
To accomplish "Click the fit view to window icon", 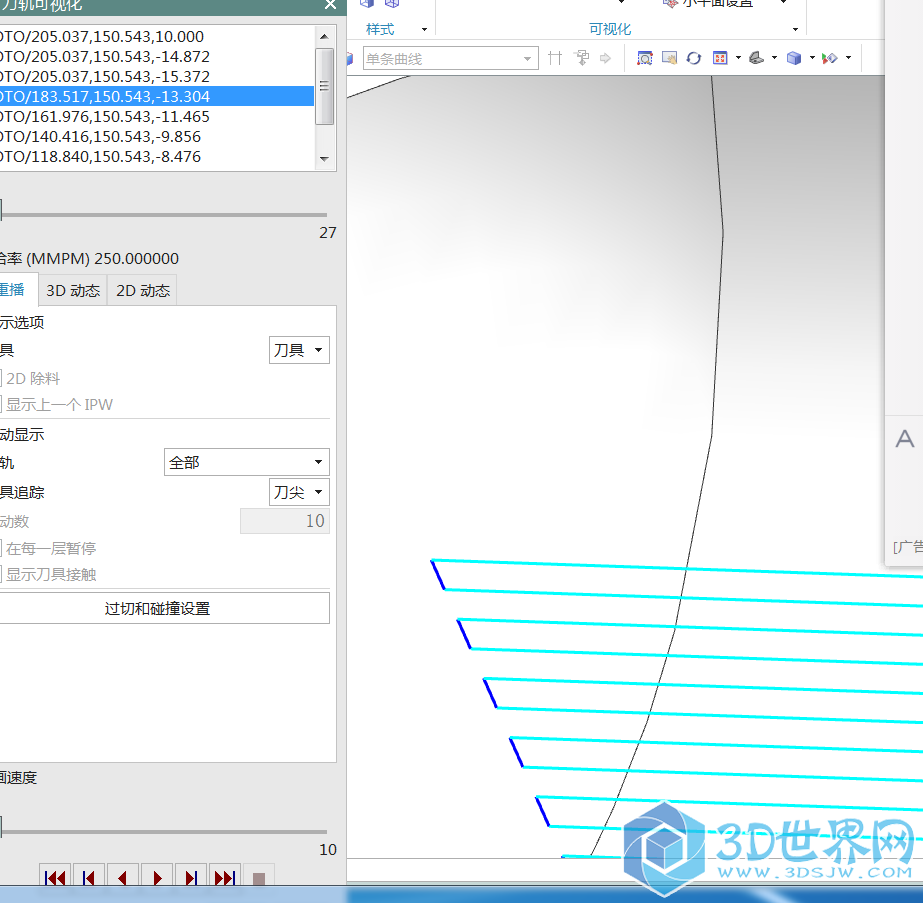I will tap(720, 58).
